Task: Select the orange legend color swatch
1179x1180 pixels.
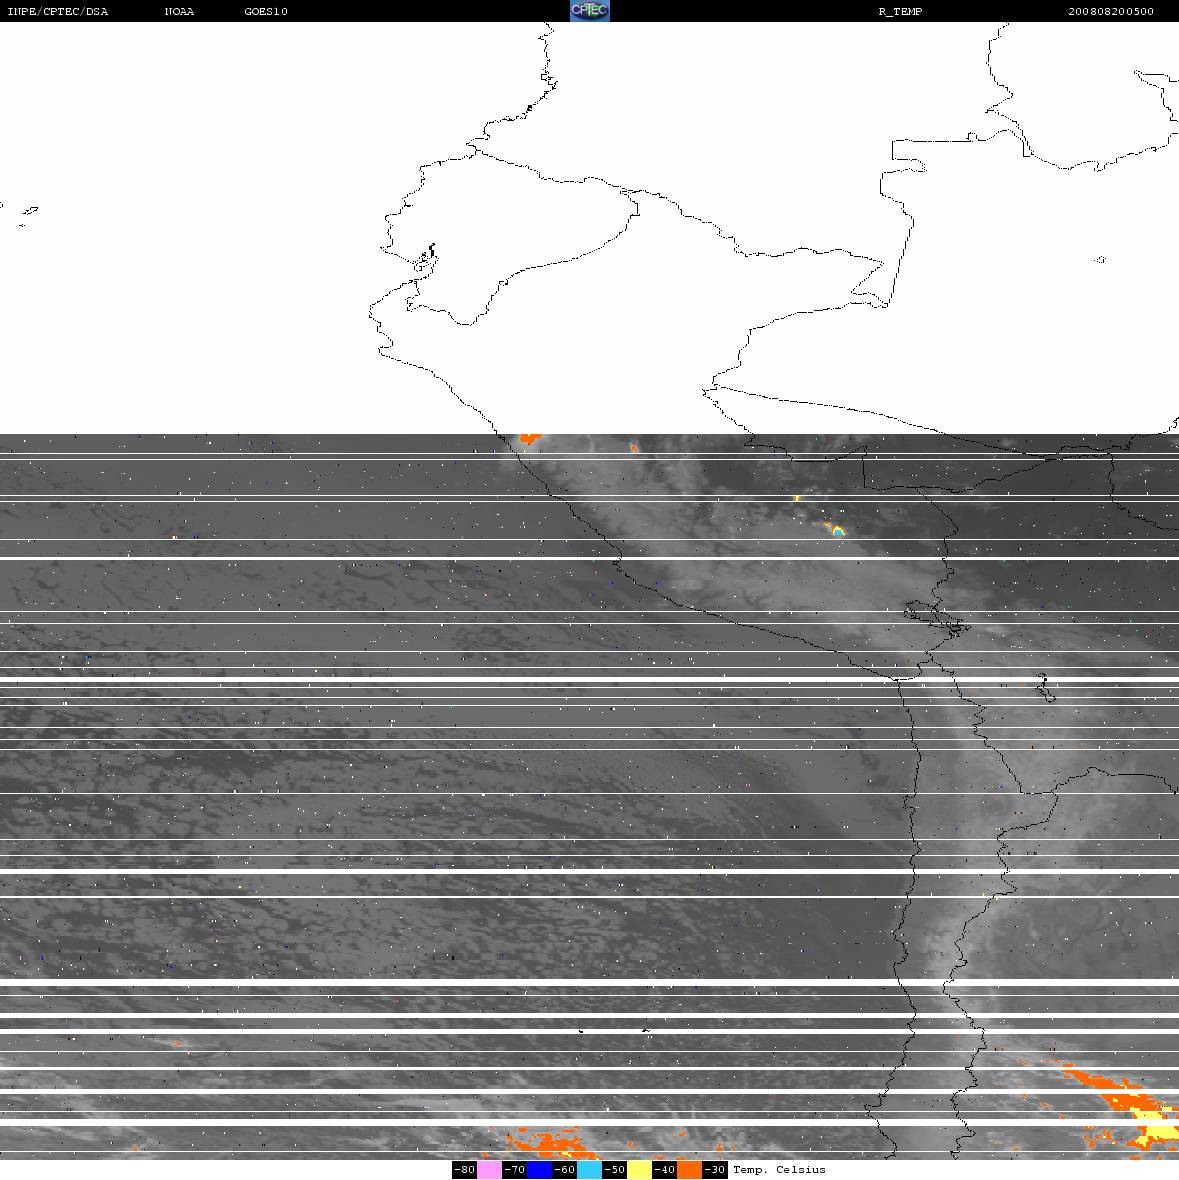Action: point(690,1169)
